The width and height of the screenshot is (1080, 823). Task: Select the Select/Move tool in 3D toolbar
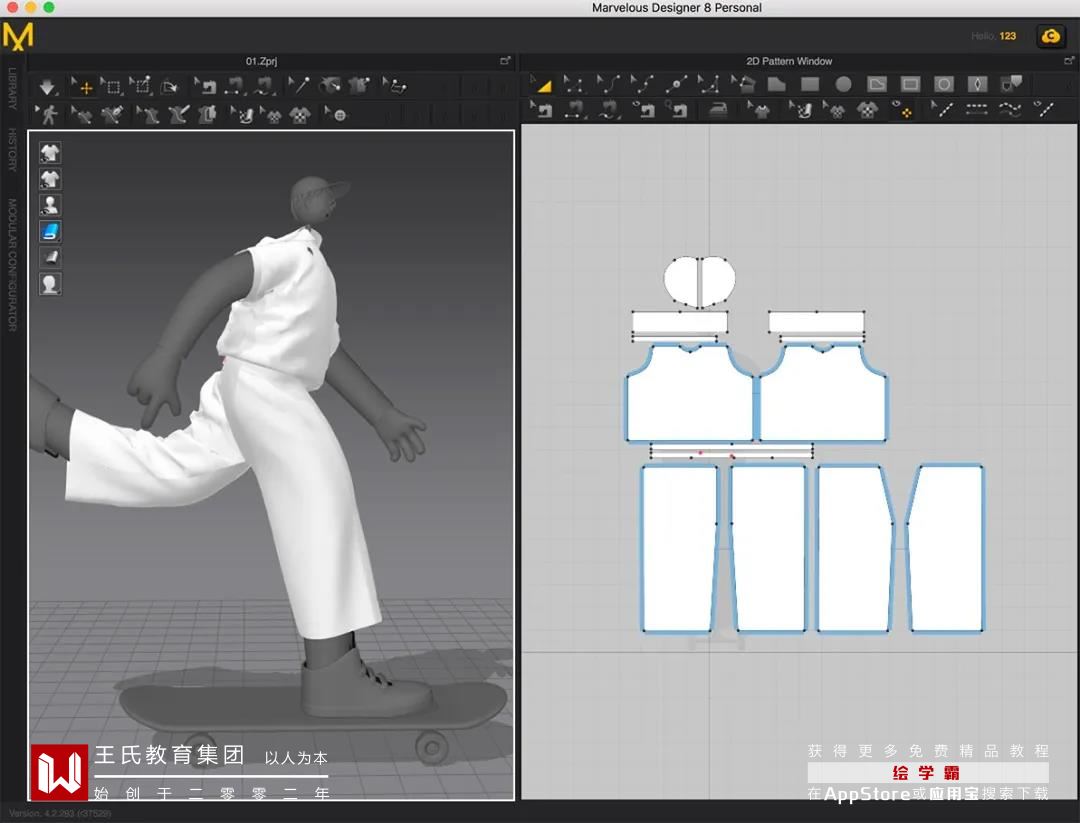pos(82,87)
